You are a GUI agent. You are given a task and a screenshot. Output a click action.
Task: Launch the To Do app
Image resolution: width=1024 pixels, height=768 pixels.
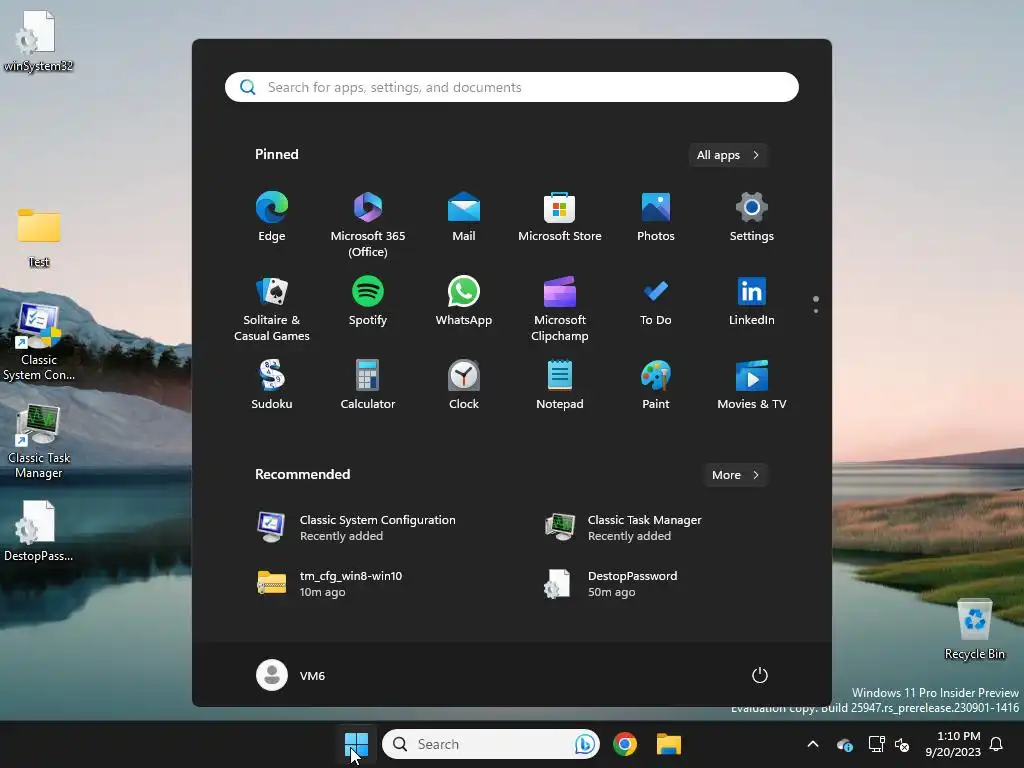(656, 301)
